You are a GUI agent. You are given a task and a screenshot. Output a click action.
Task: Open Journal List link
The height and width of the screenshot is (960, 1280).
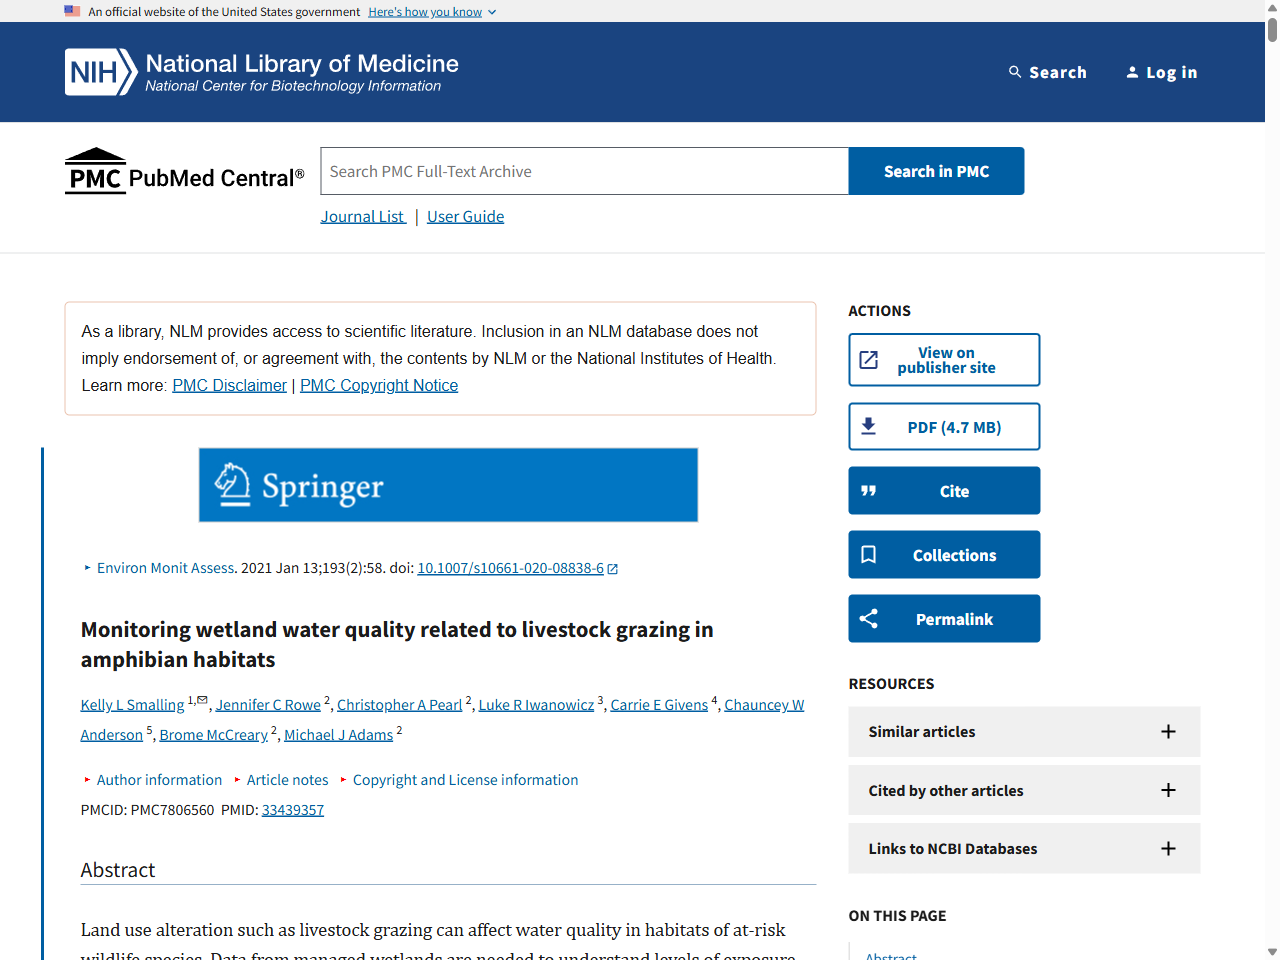[x=362, y=216]
